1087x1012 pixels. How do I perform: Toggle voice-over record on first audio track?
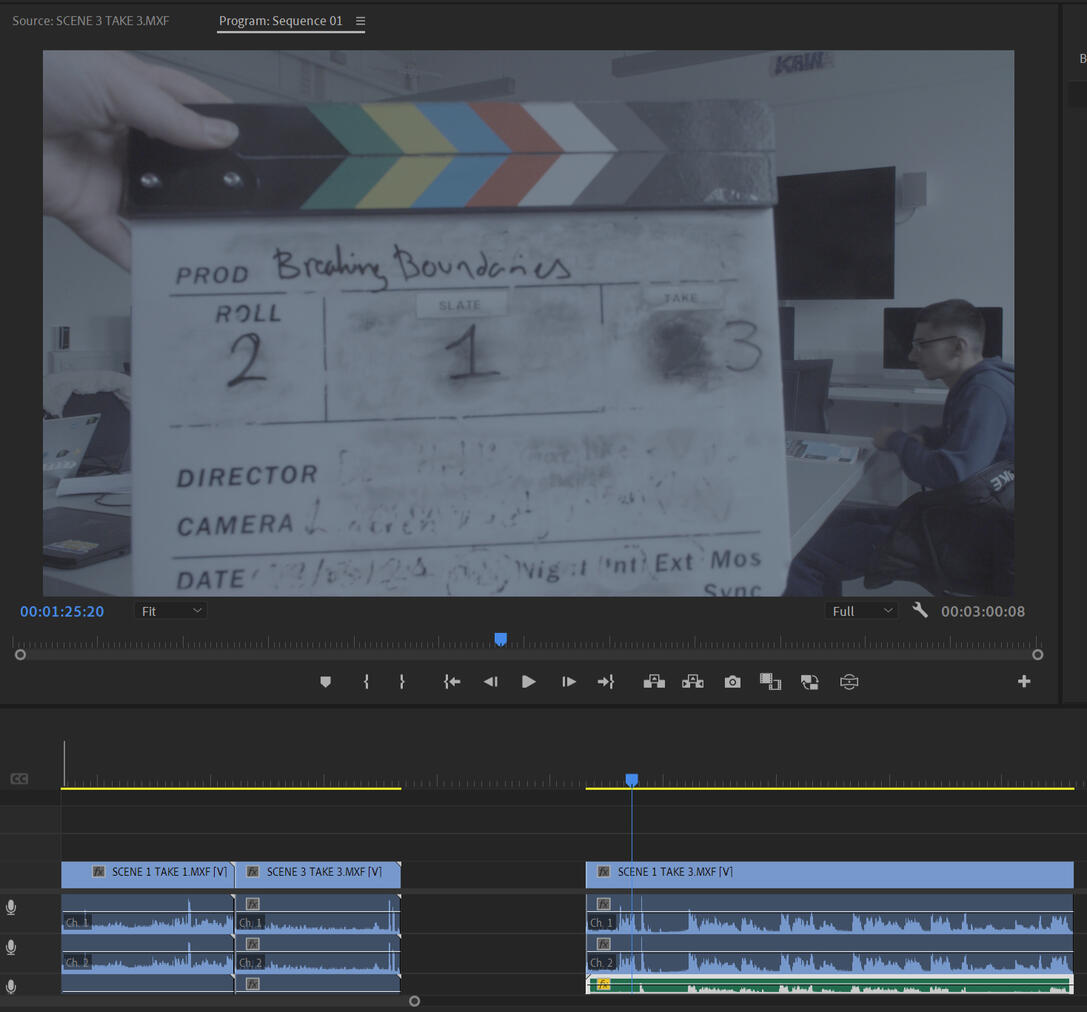(11, 908)
